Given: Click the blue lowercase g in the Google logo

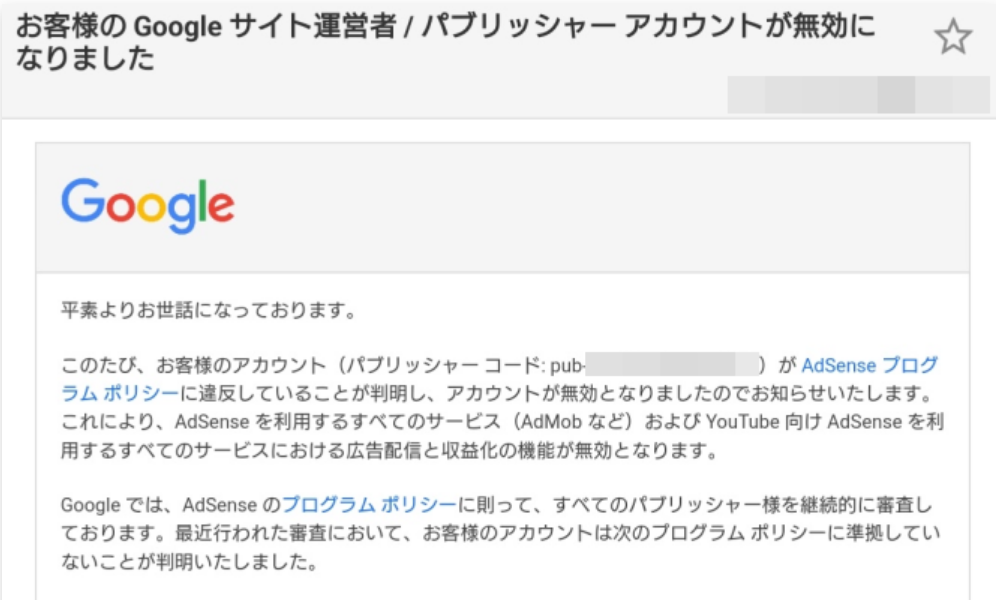Looking at the screenshot, I should 181,213.
